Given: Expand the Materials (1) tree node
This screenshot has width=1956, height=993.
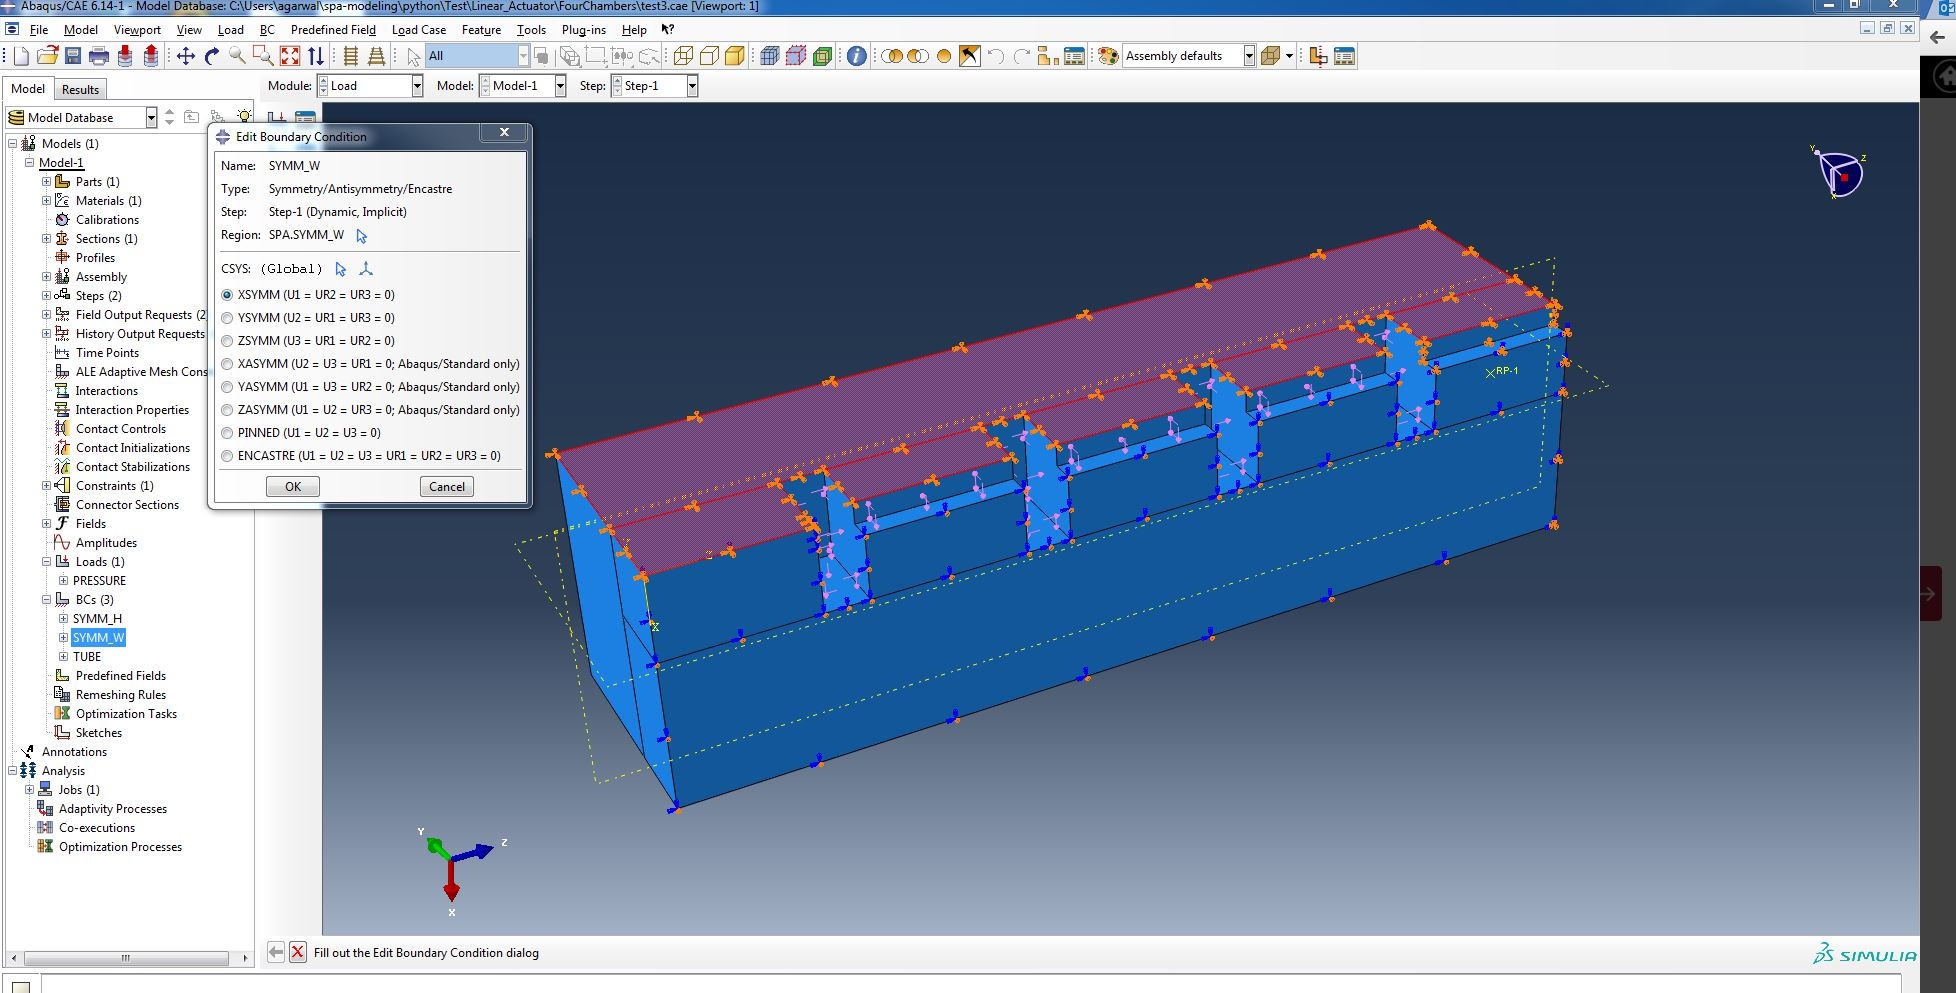Looking at the screenshot, I should point(46,201).
